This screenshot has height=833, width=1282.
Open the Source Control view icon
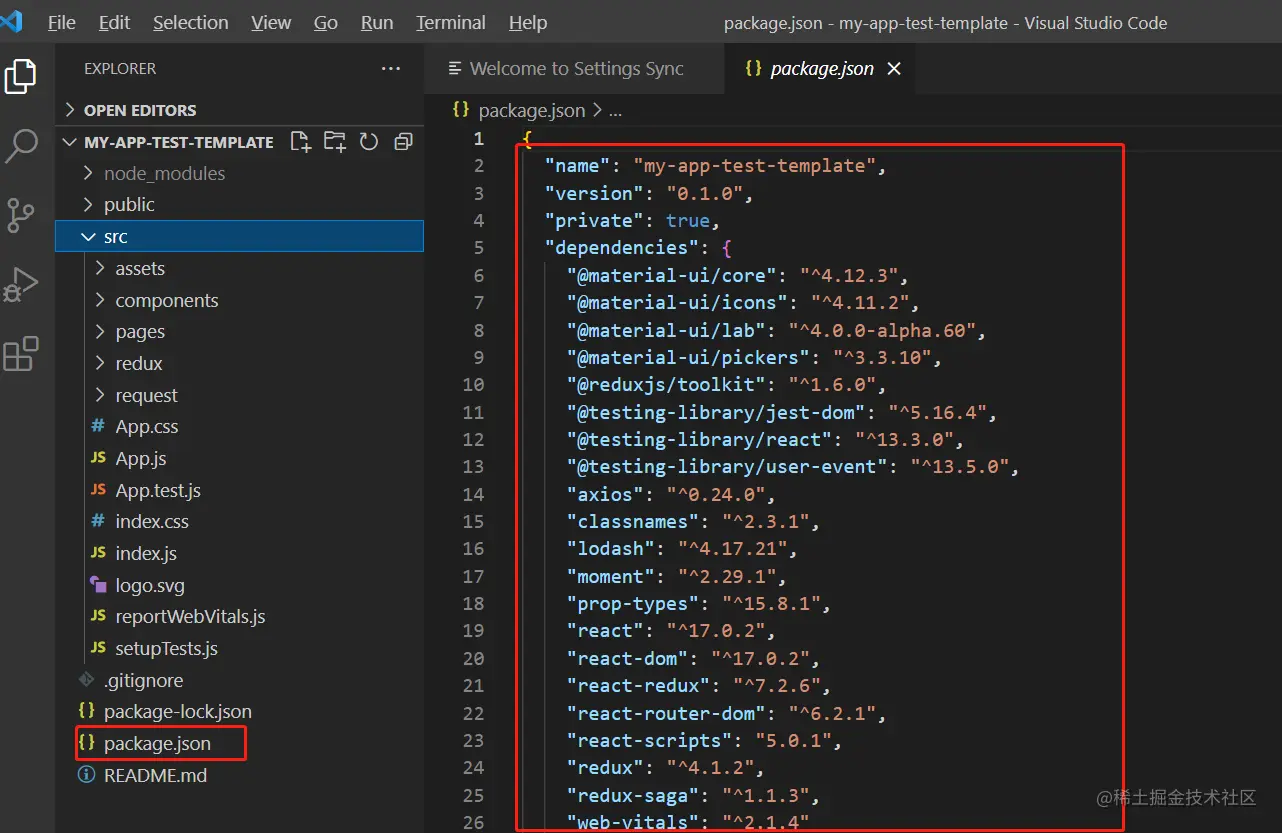[21, 215]
